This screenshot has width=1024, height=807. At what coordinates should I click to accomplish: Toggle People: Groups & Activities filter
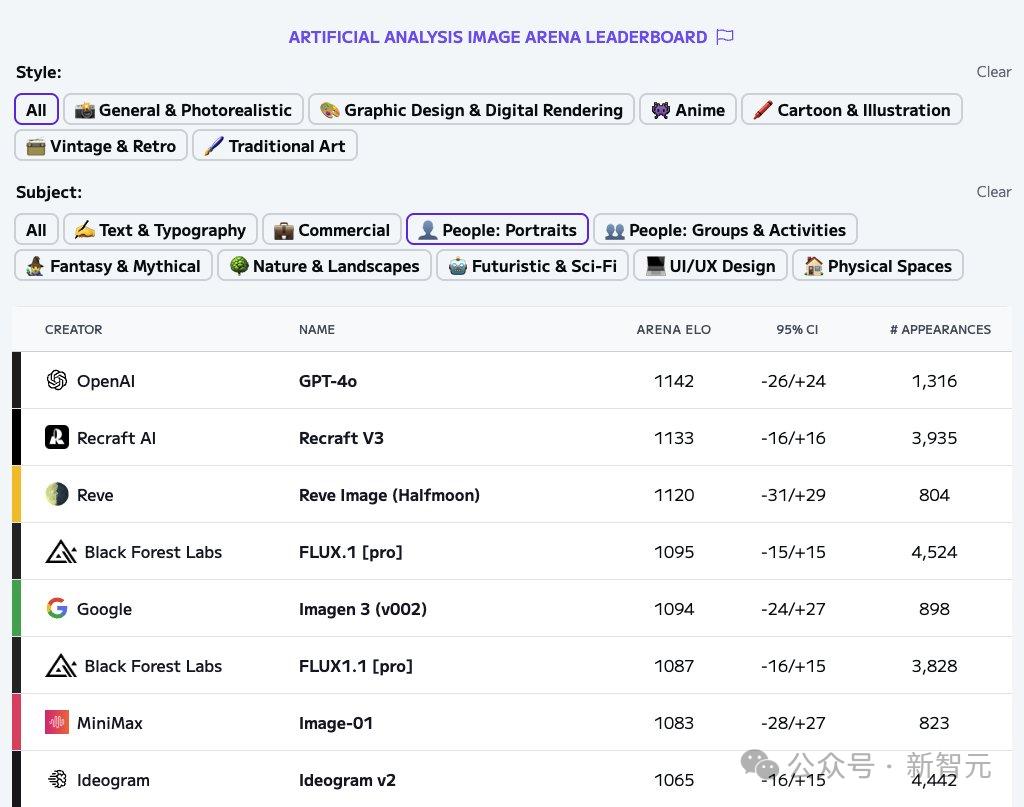coord(726,230)
